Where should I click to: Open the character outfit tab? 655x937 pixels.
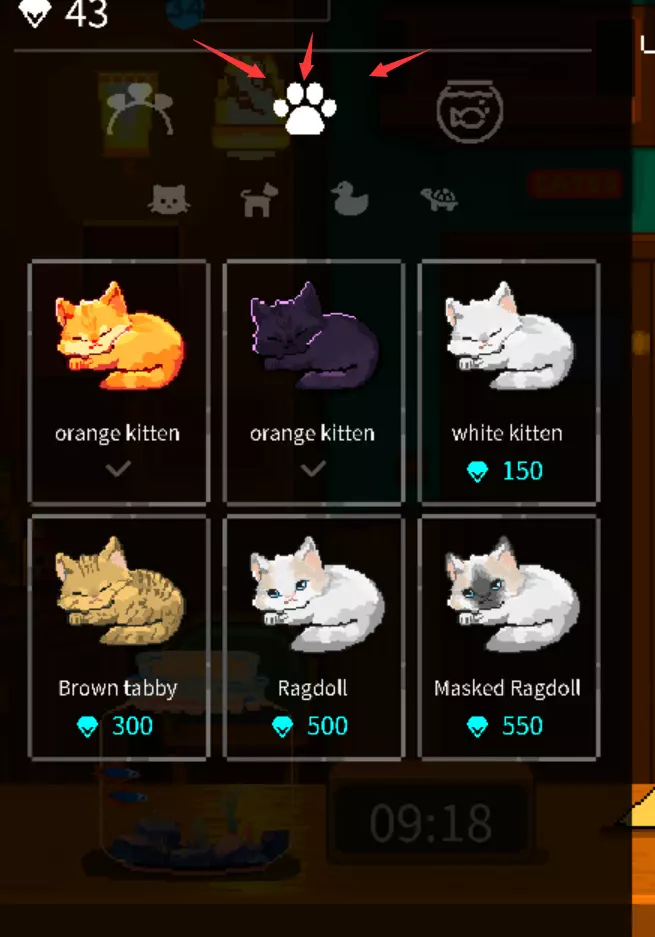[140, 112]
